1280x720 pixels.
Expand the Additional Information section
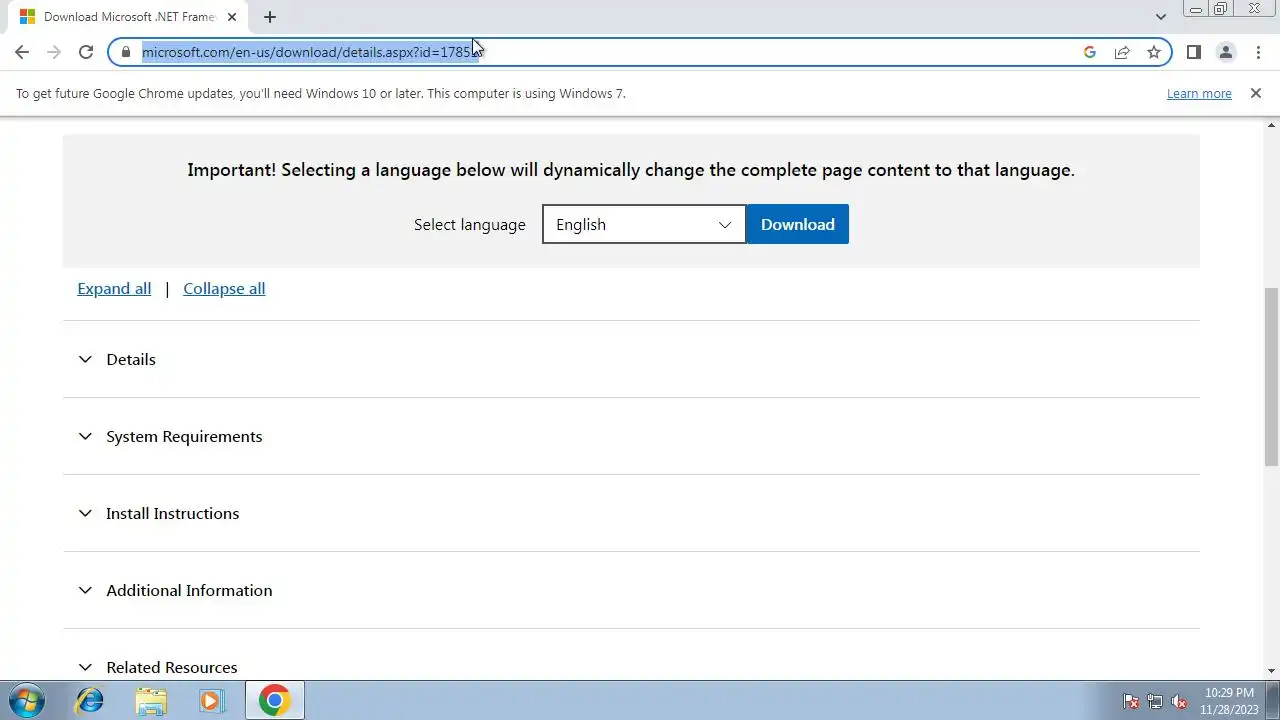coord(631,590)
